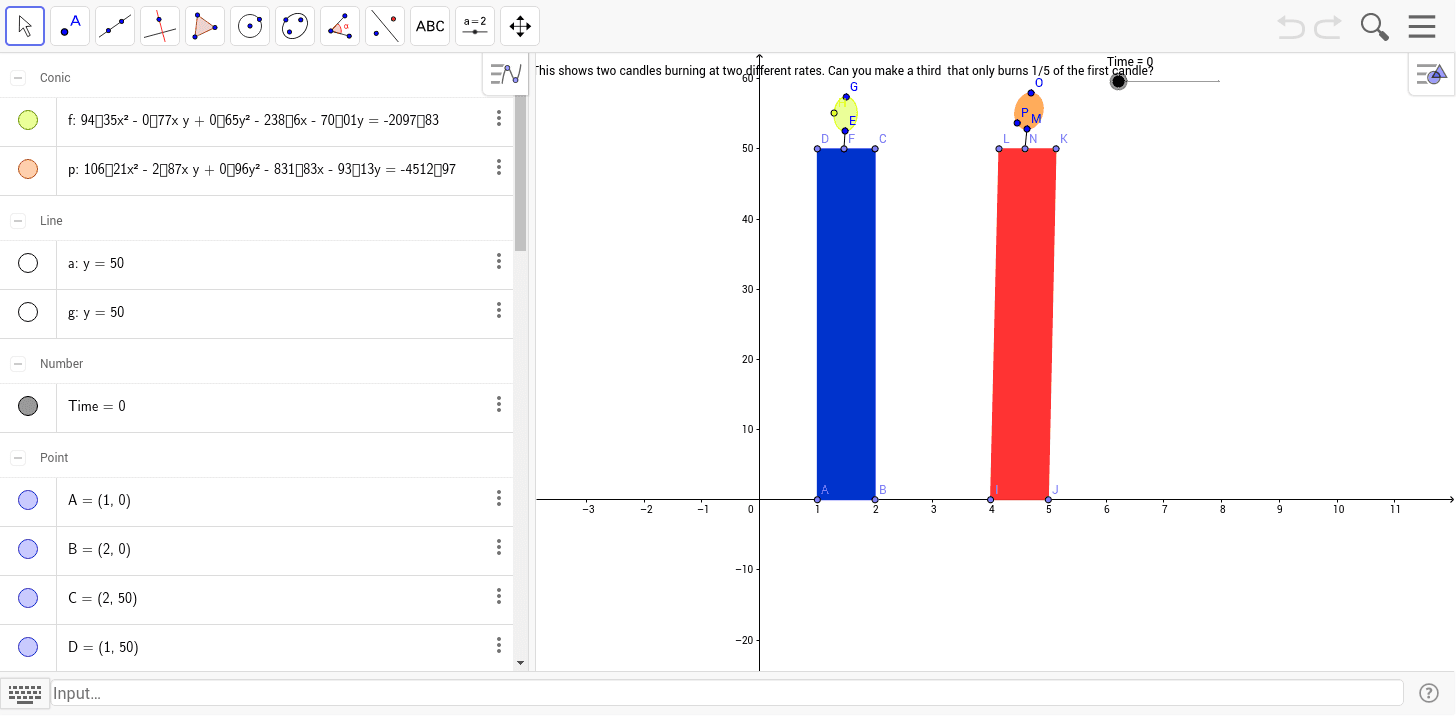Open the main hamburger menu
The image size is (1456, 716).
tap(1422, 27)
